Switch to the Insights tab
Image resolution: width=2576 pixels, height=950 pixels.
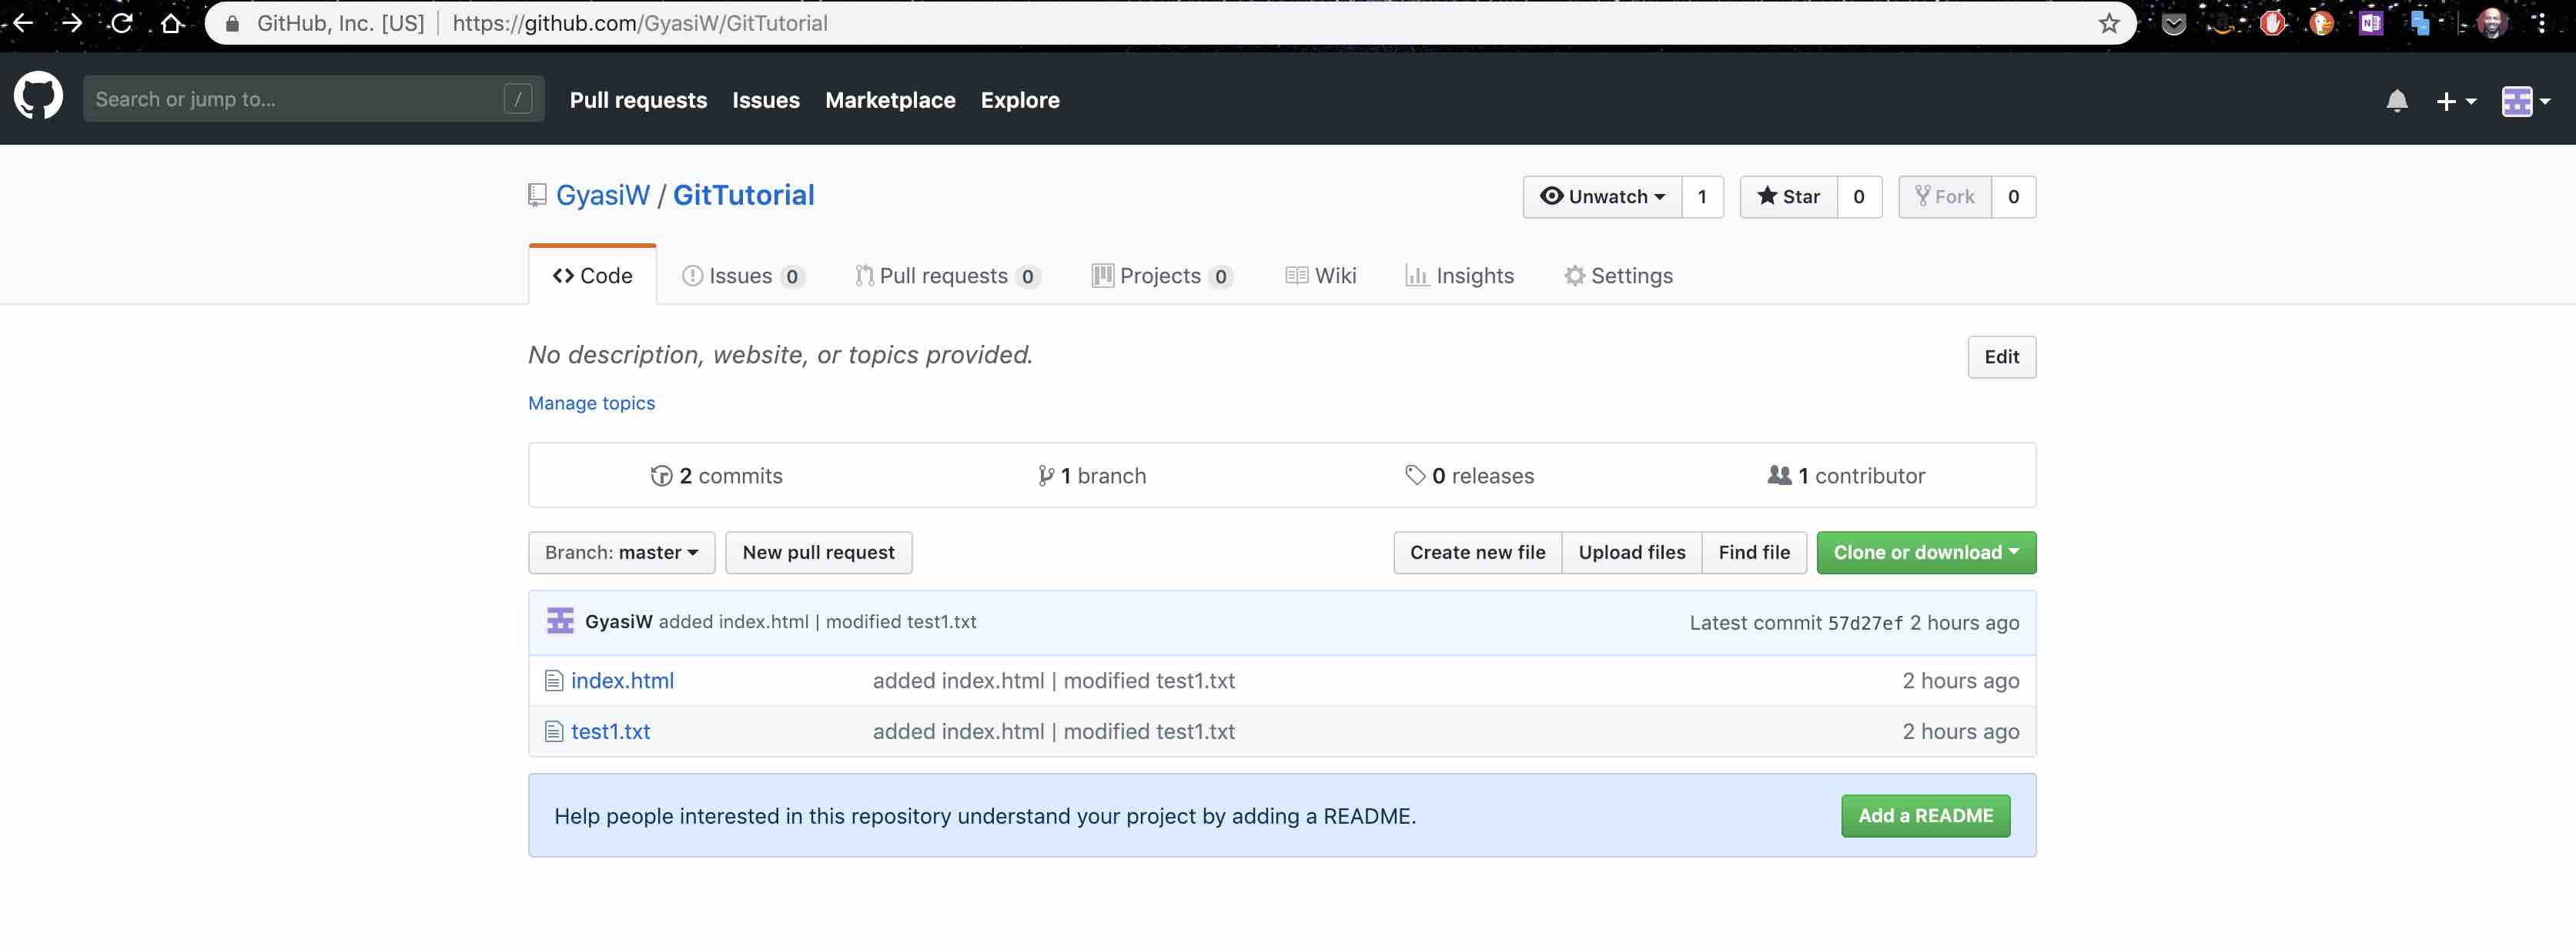[1459, 276]
